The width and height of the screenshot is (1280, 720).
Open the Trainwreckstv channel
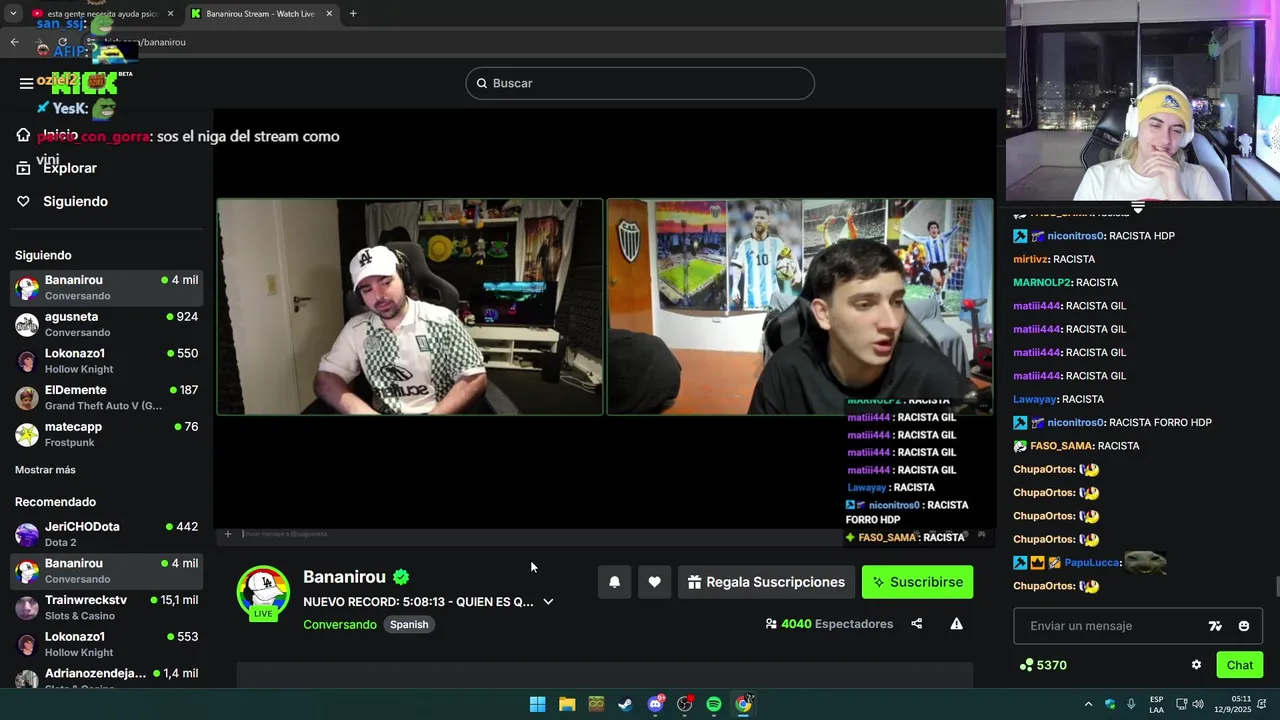click(107, 607)
